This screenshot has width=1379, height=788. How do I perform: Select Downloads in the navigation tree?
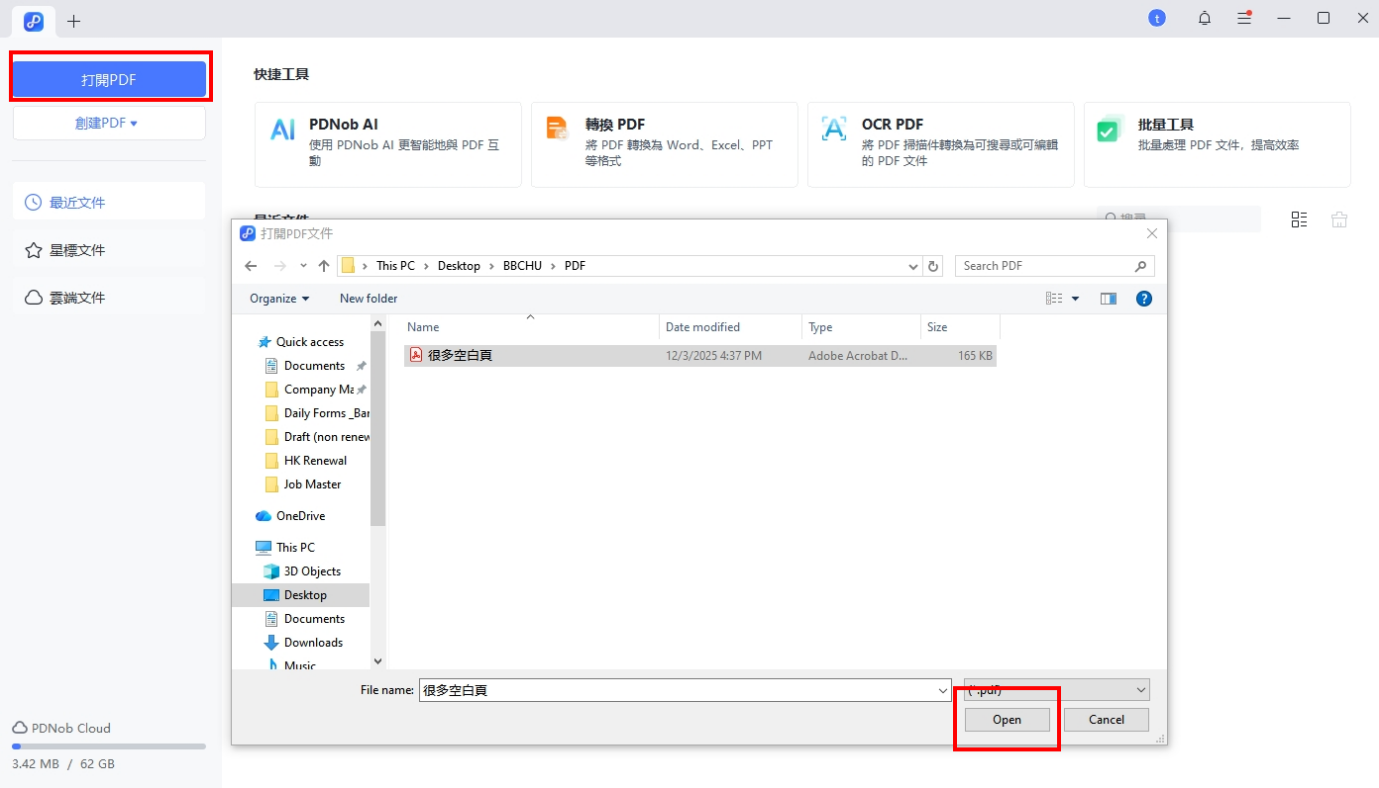pos(312,643)
